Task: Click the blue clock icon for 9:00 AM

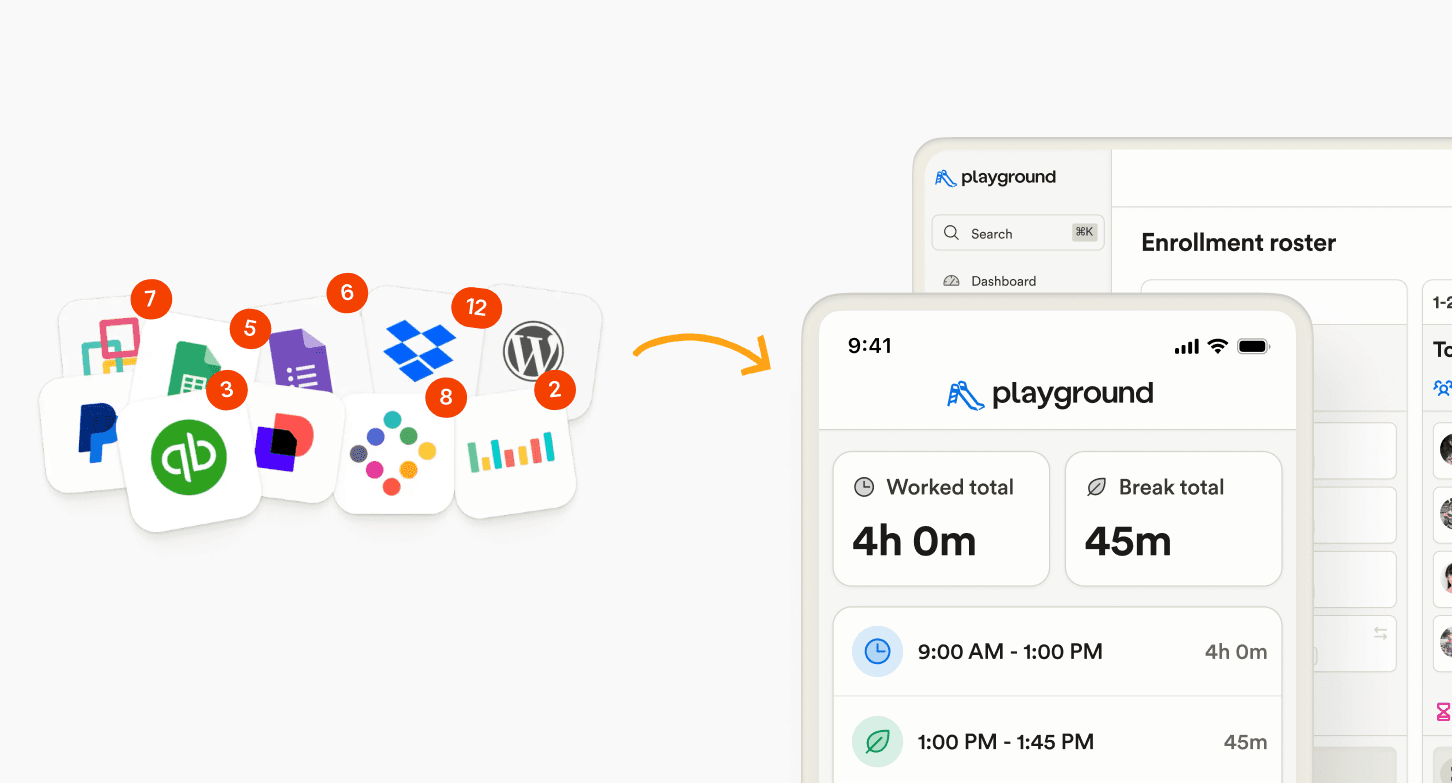Action: click(x=877, y=651)
